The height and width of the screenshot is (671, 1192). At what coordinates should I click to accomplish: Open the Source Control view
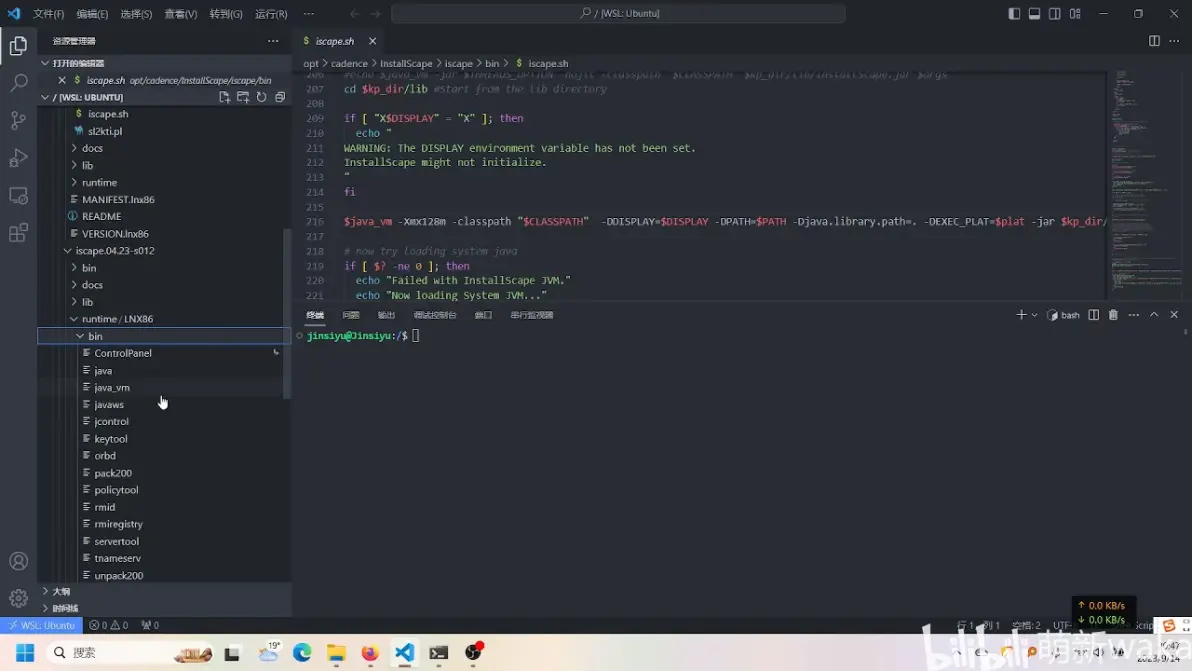(18, 120)
